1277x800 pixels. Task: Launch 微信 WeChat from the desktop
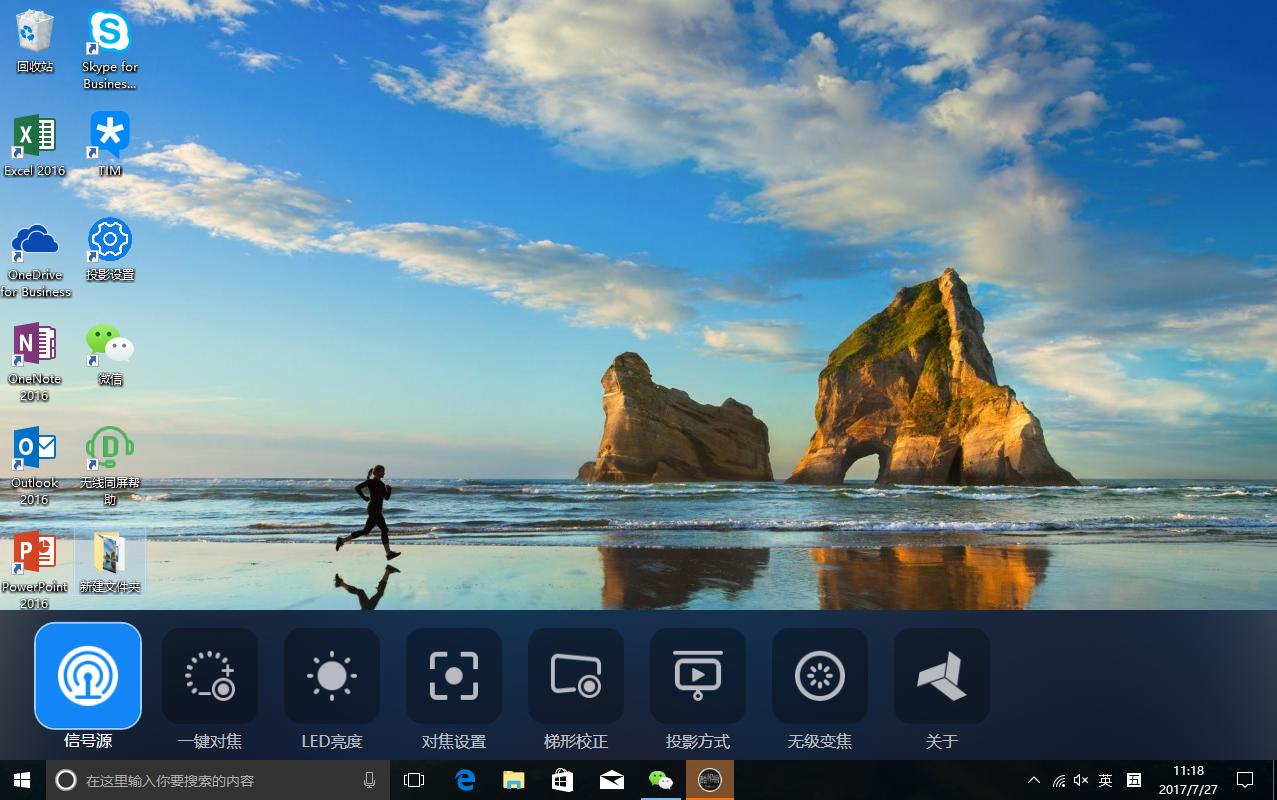click(110, 355)
